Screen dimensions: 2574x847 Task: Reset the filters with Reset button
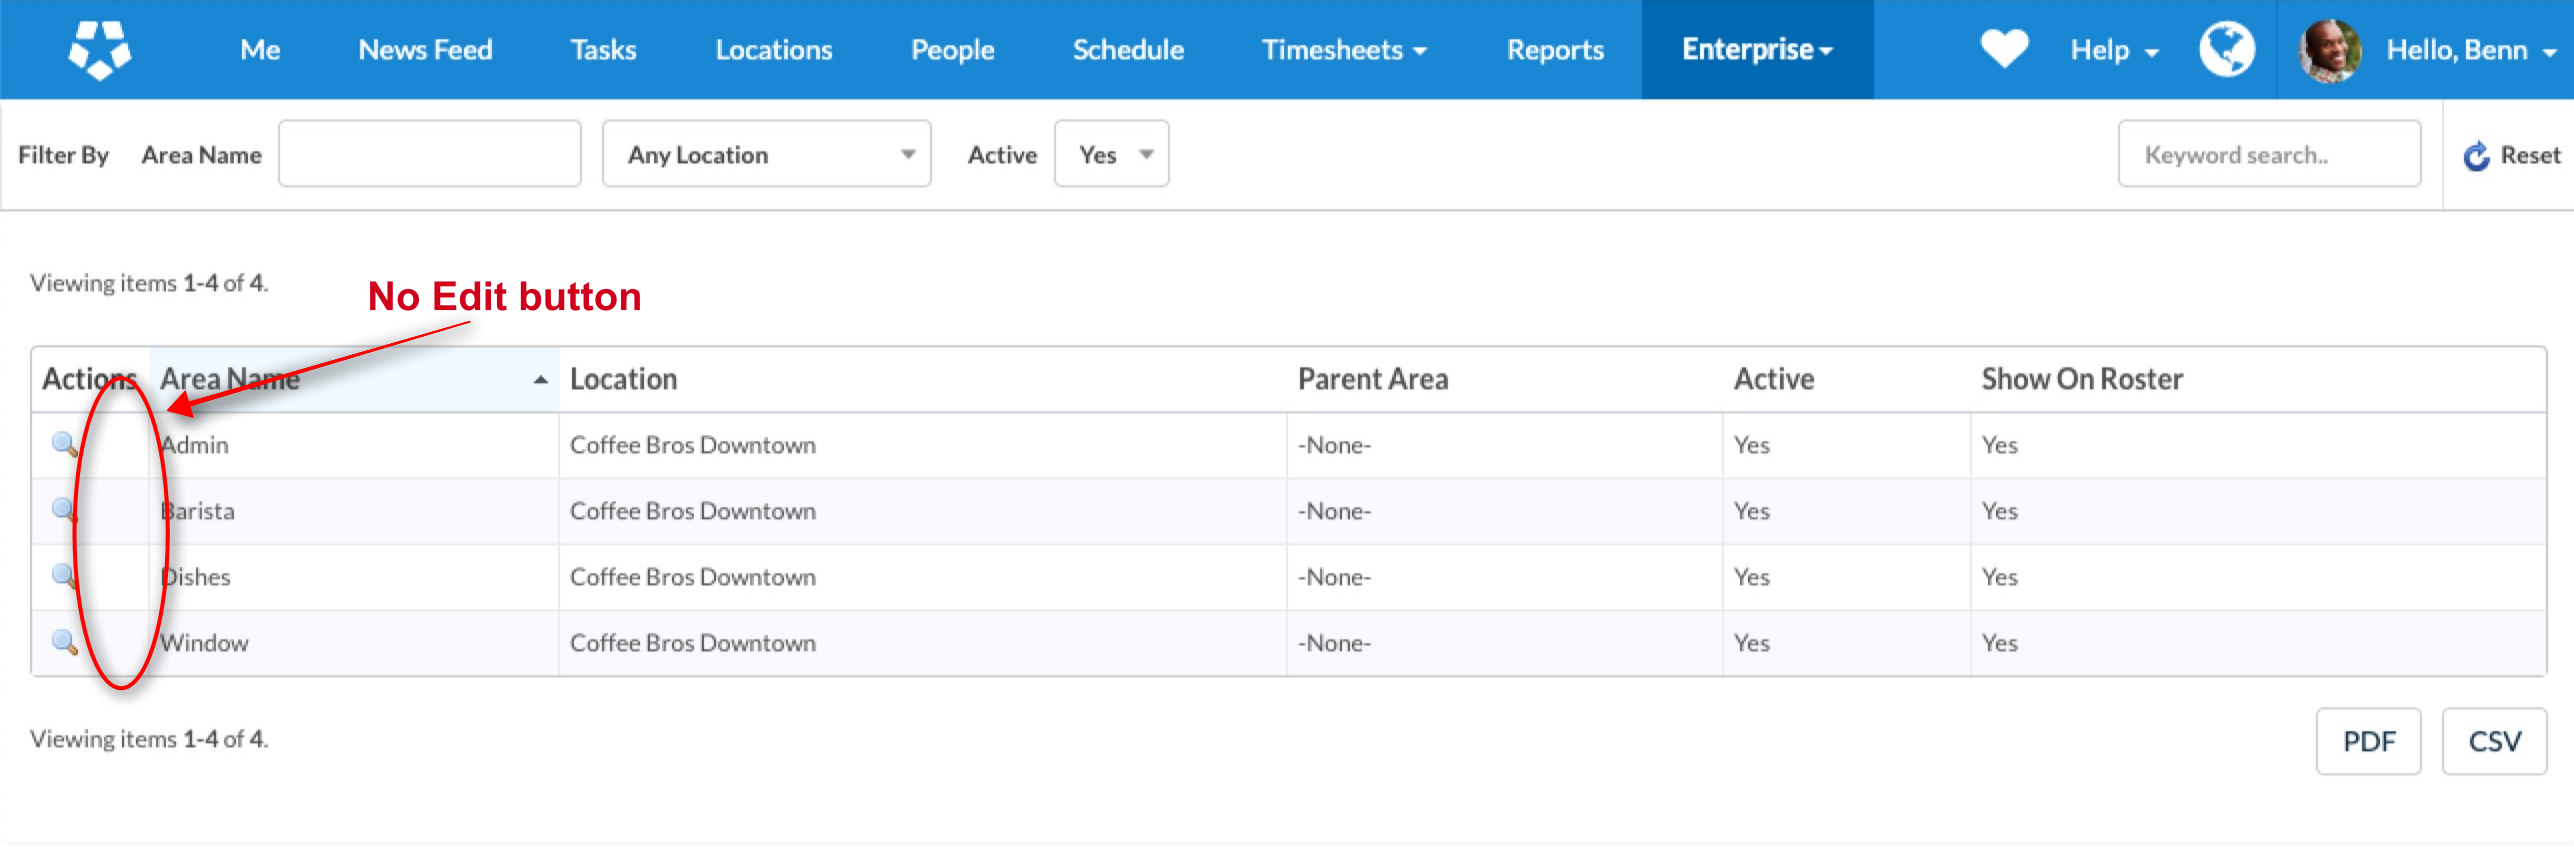coord(2512,155)
